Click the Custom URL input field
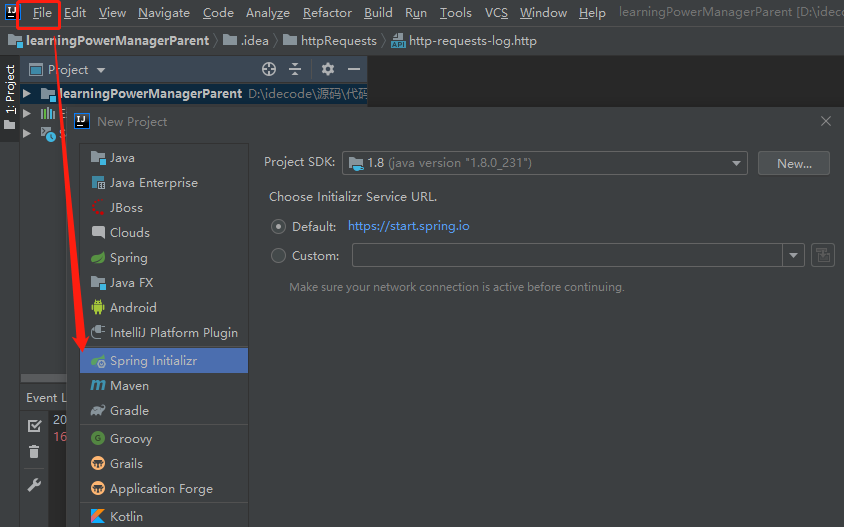The width and height of the screenshot is (844, 527). (567, 255)
